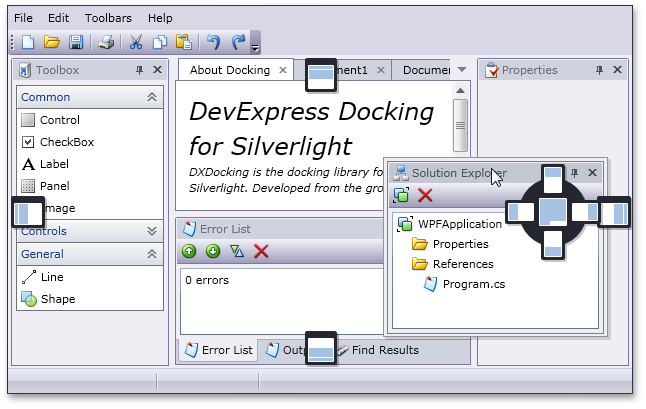
Task: Pin toggle for the Solution Explorer panel
Action: click(x=574, y=173)
